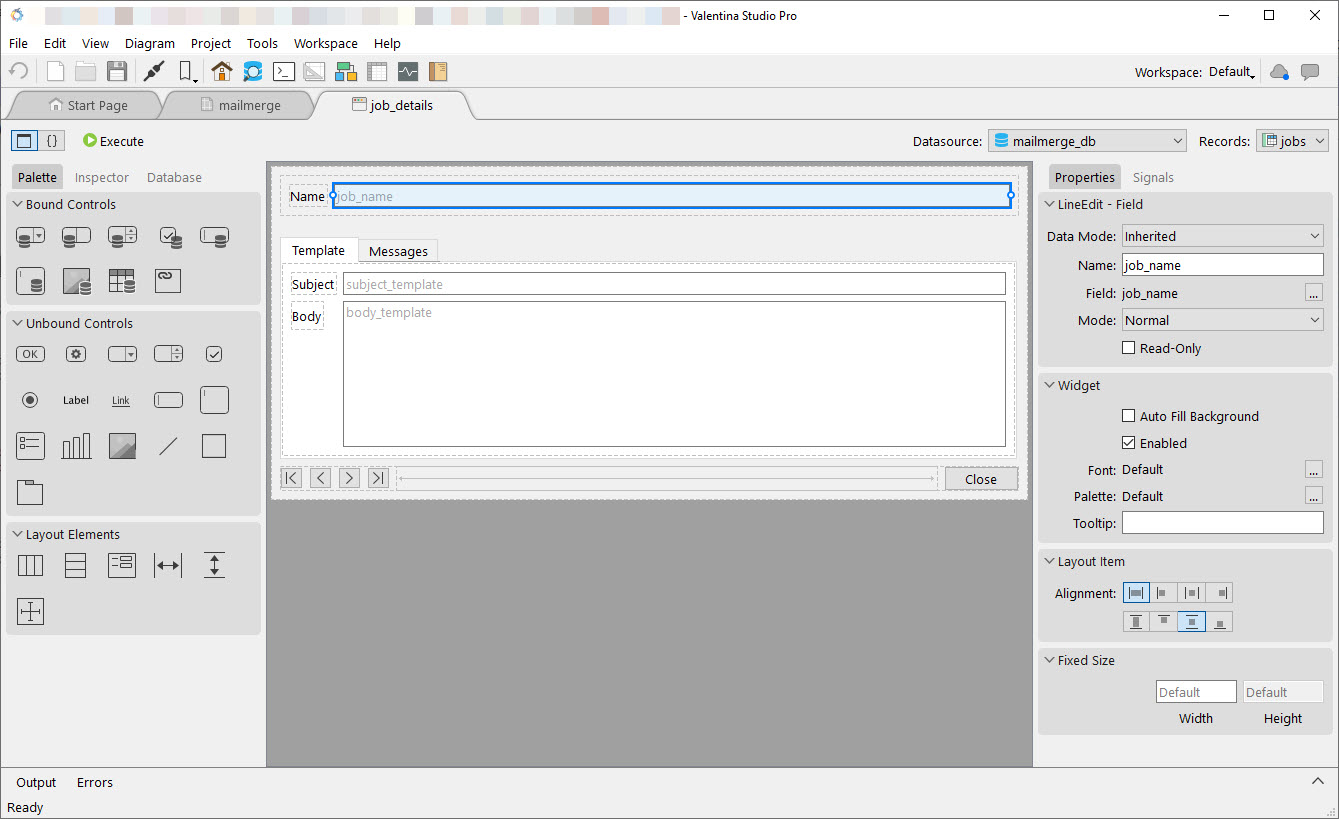
Task: Click the Save disk icon in toolbar
Action: click(117, 71)
